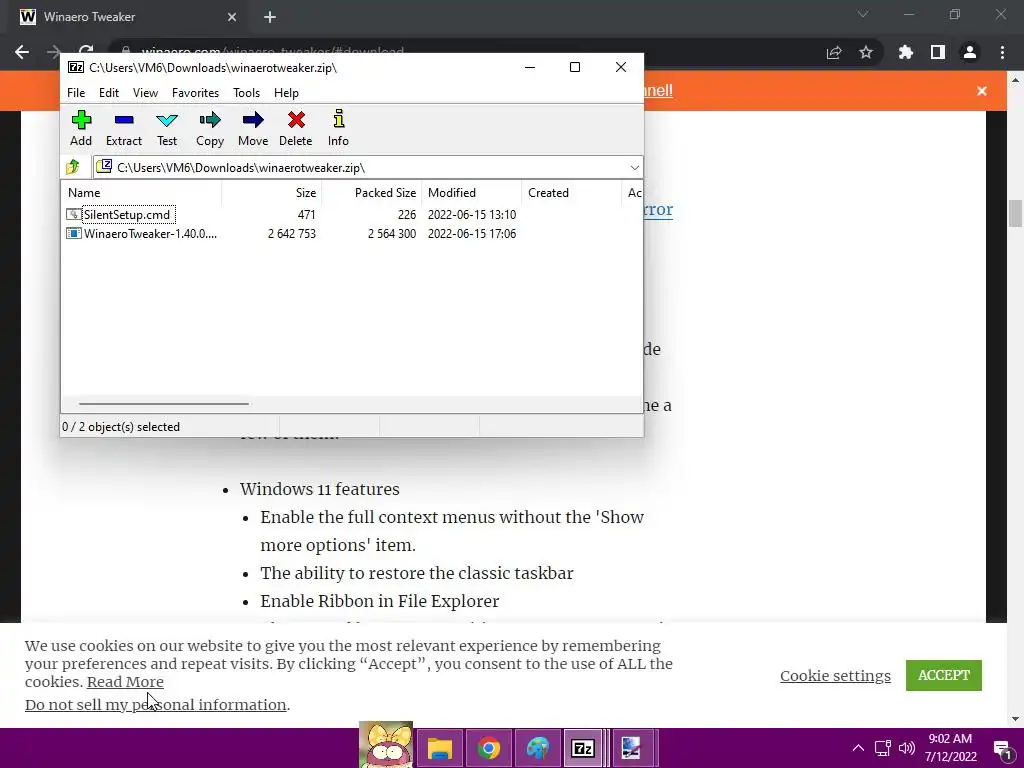The height and width of the screenshot is (768, 1024).
Task: Click the 7-Zip window title icon
Action: tap(76, 67)
